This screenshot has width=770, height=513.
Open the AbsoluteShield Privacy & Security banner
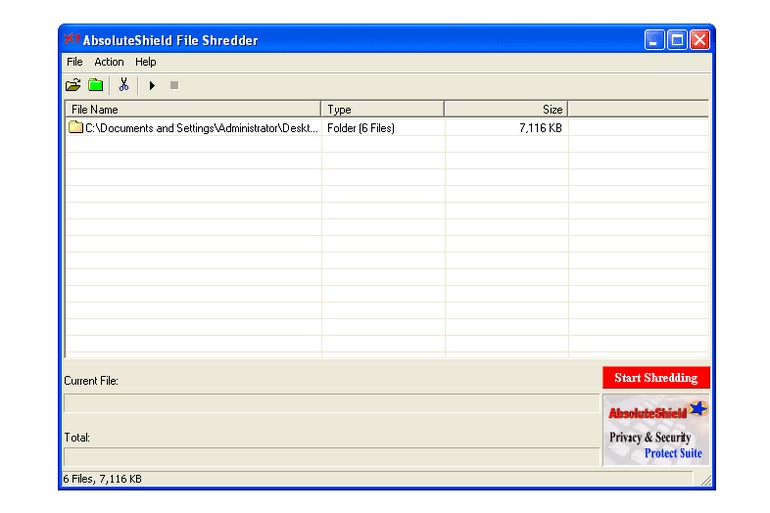[x=656, y=430]
